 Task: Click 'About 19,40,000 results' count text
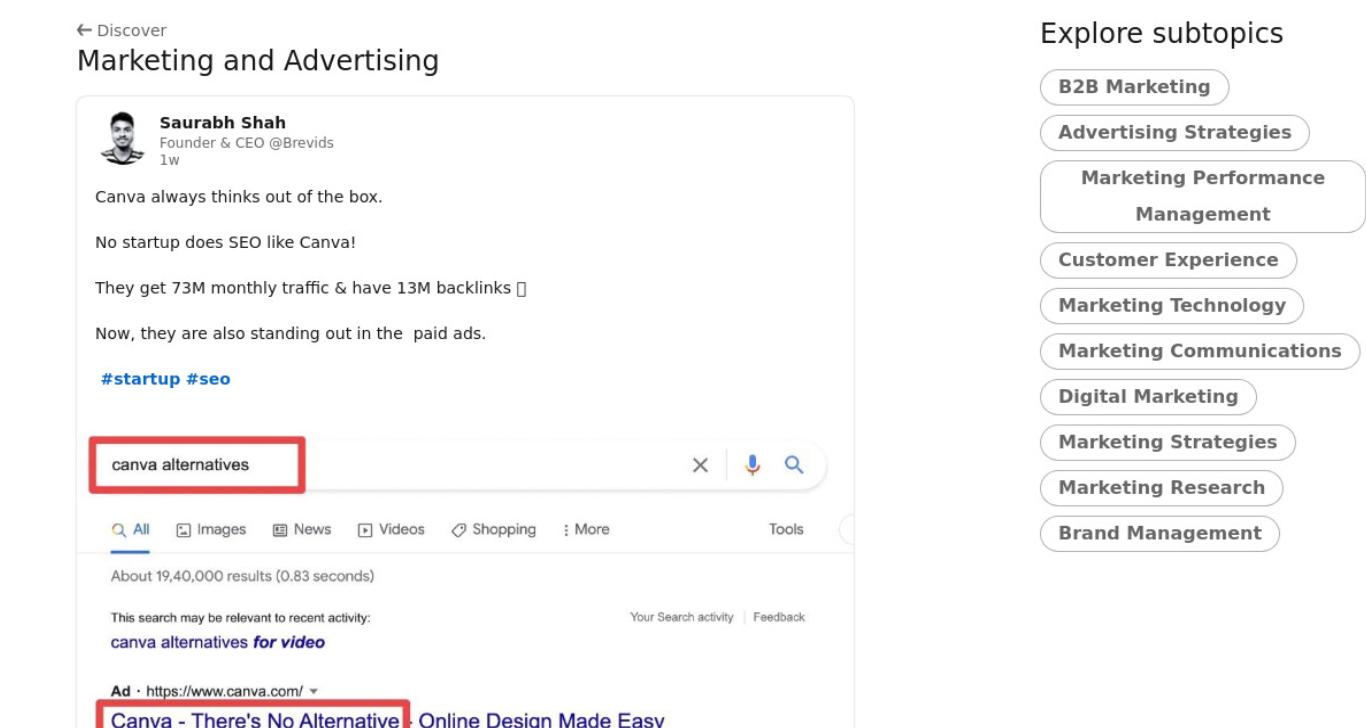[243, 577]
